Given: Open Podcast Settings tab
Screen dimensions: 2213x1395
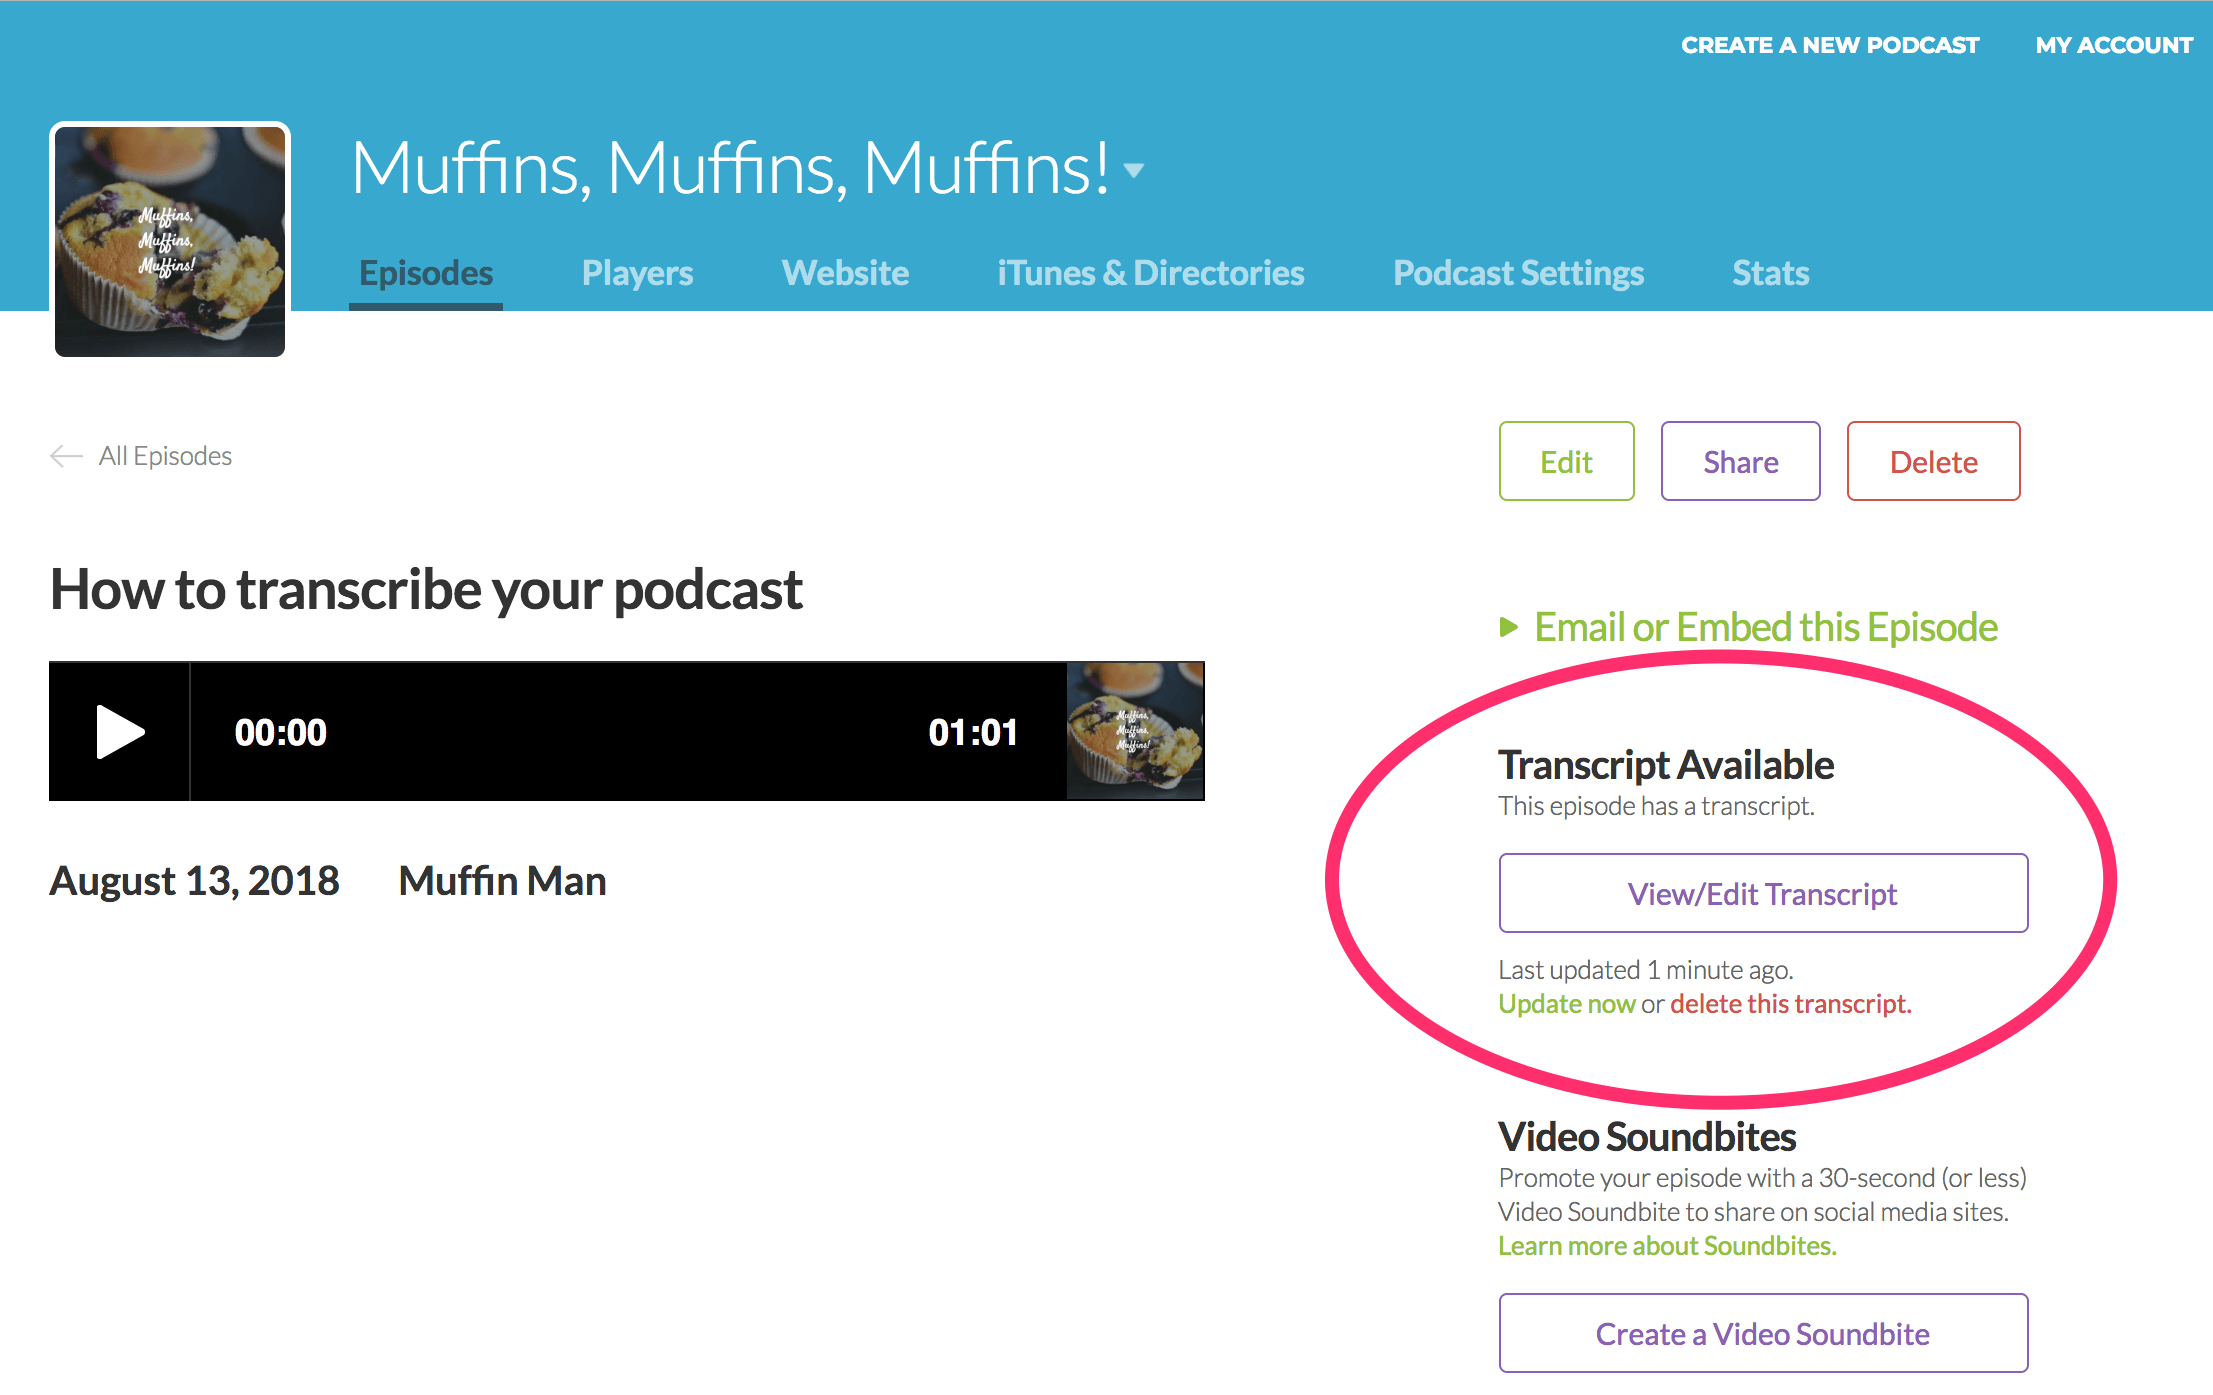Looking at the screenshot, I should (x=1518, y=273).
